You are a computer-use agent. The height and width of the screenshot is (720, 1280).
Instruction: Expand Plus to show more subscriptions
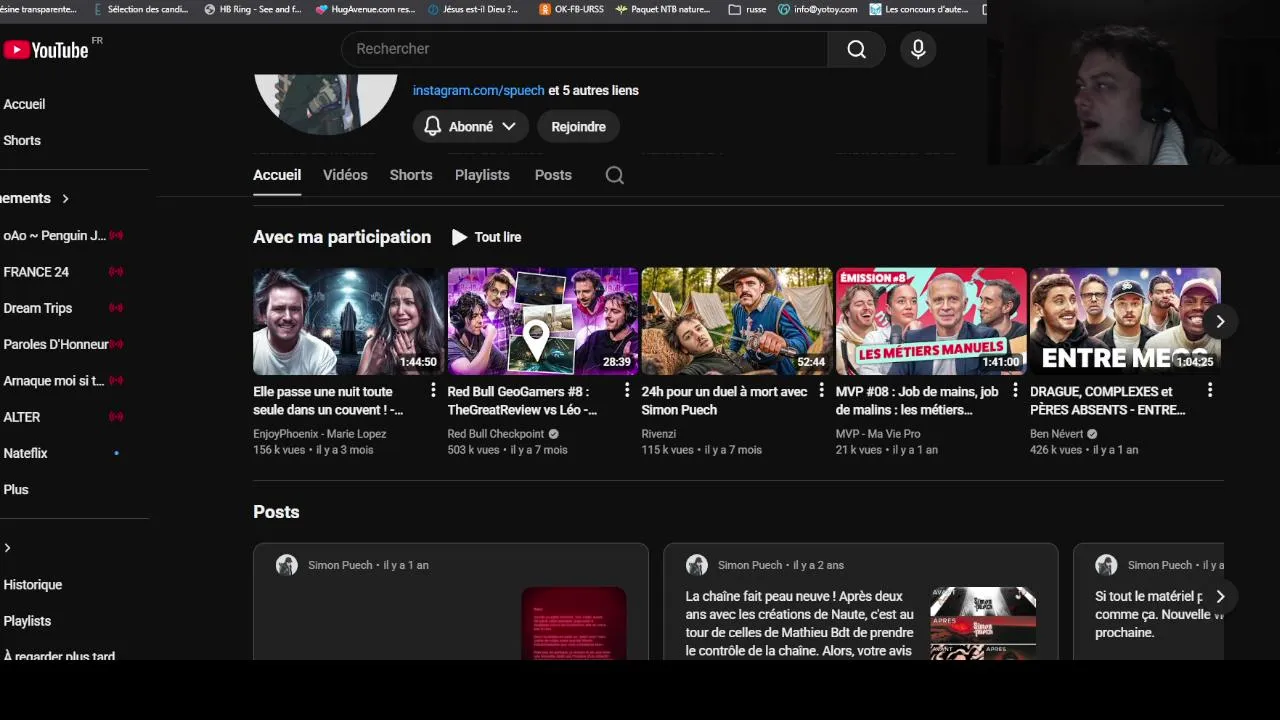[x=16, y=490]
